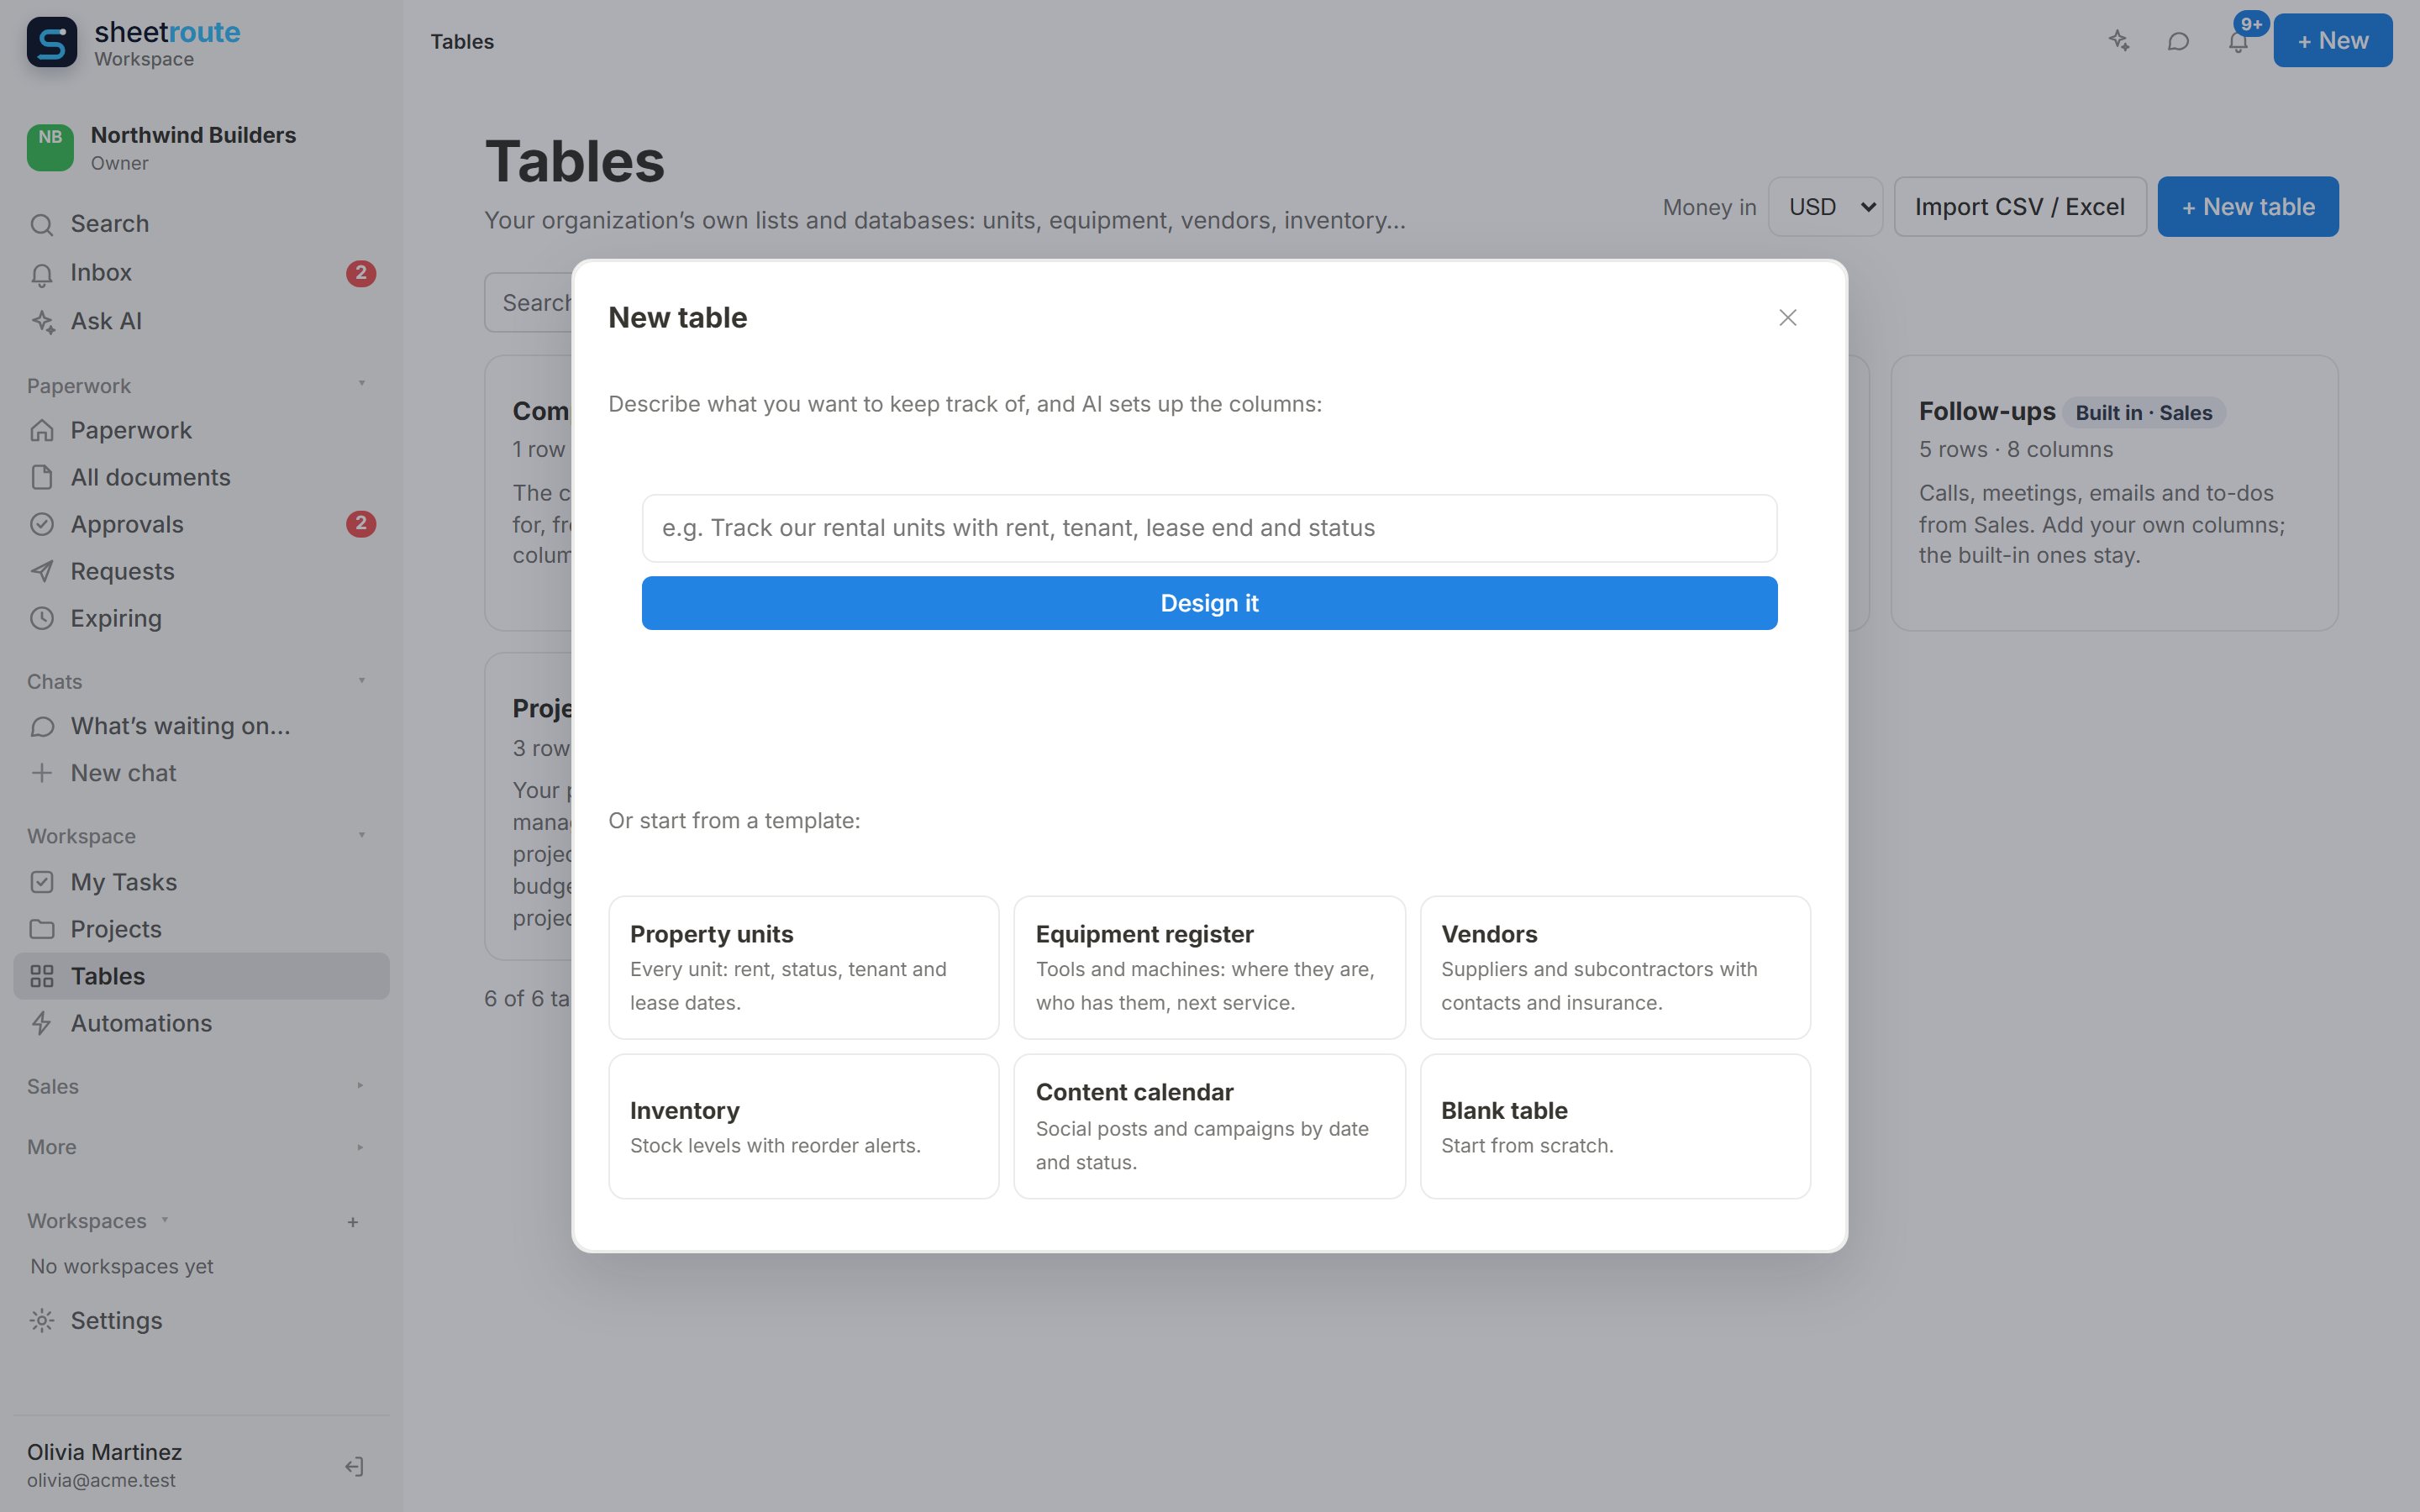The image size is (2420, 1512).
Task: Expand the More section
Action: point(360,1147)
